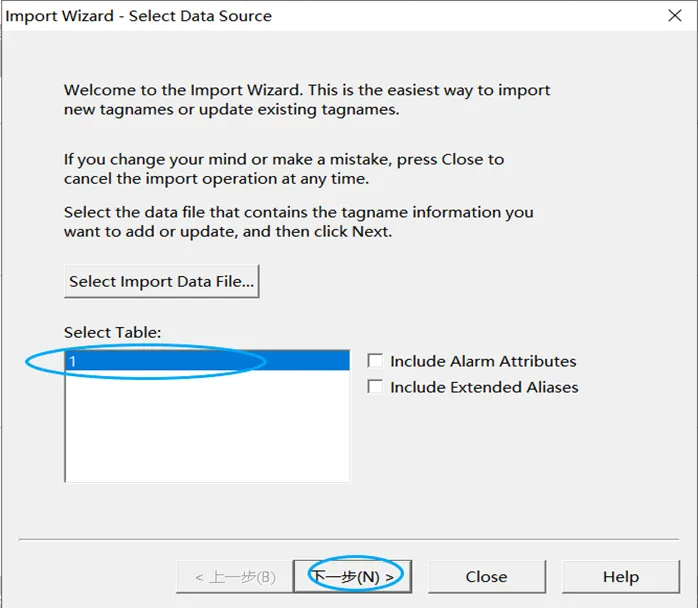The width and height of the screenshot is (698, 608).
Task: Click the horizontal separator above the buttons
Action: click(349, 539)
